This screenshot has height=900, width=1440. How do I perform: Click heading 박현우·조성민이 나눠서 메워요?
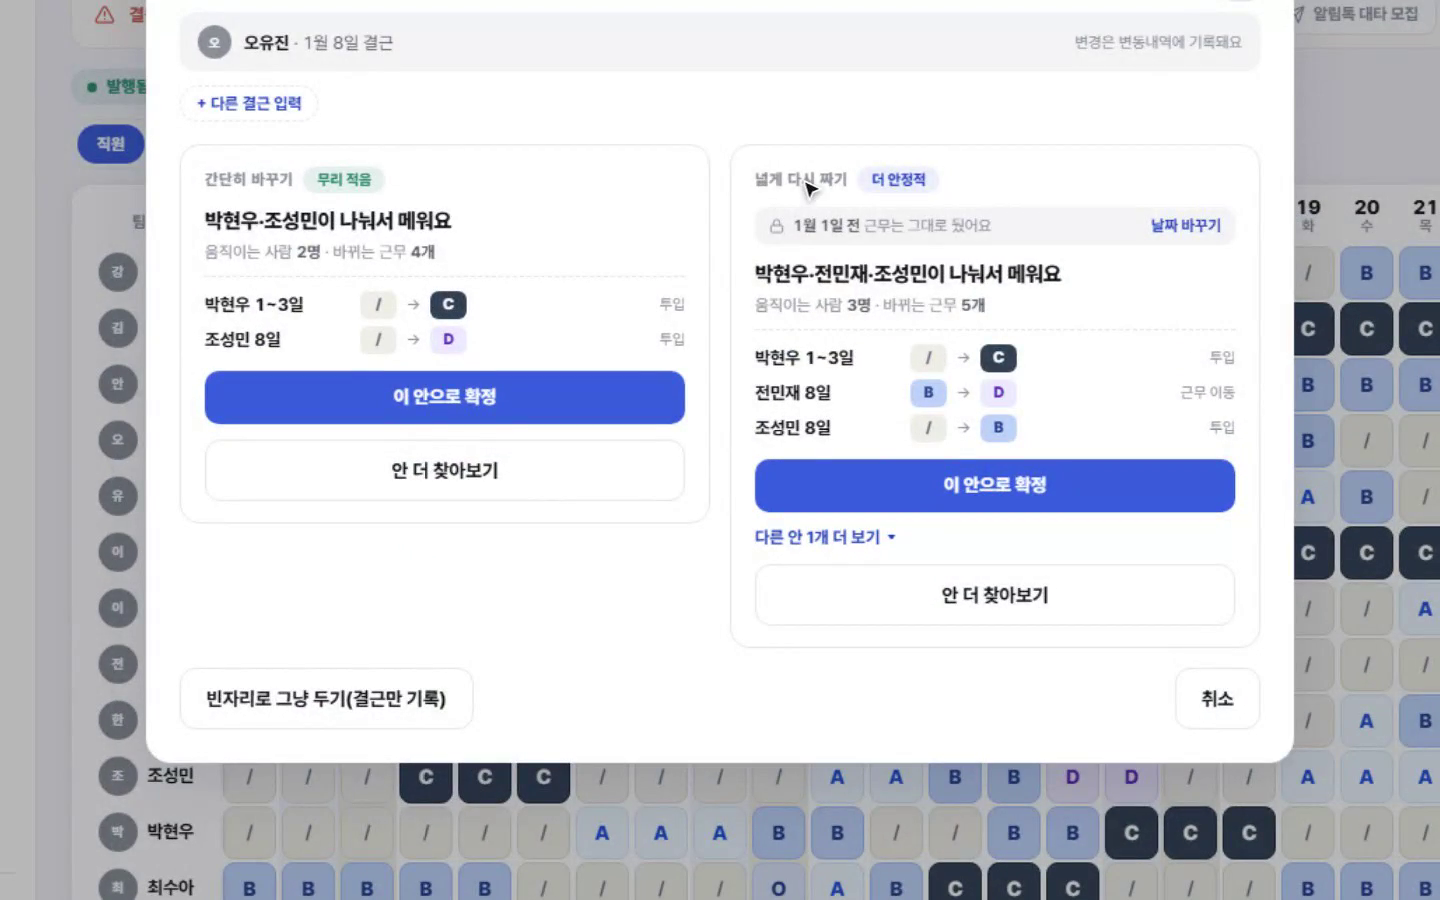[328, 221]
